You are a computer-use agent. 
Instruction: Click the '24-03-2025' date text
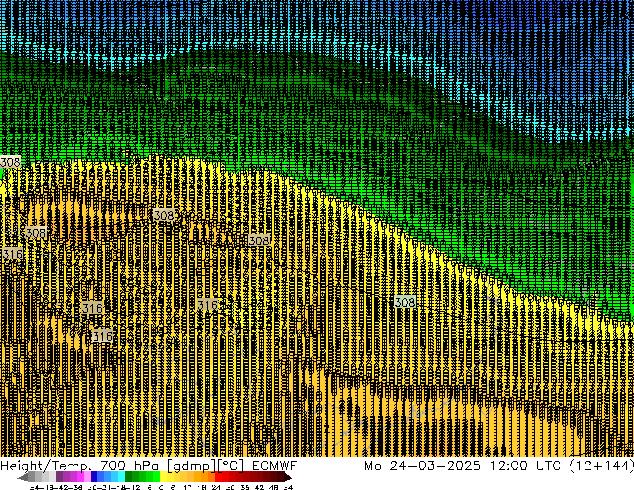click(435, 466)
